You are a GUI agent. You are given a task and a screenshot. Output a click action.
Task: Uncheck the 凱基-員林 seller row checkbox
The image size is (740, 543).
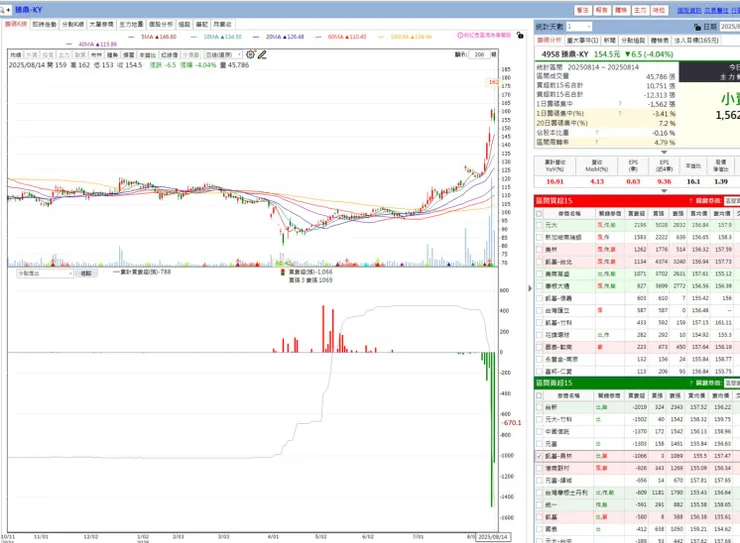click(539, 456)
